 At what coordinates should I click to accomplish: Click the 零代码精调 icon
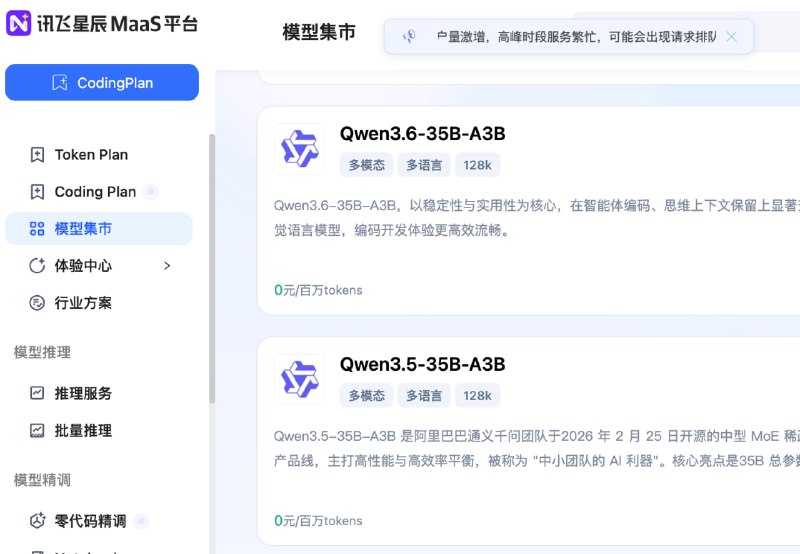(x=37, y=521)
